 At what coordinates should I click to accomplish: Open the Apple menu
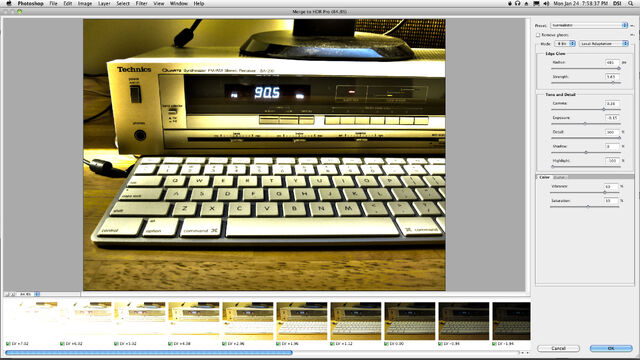pos(9,3)
